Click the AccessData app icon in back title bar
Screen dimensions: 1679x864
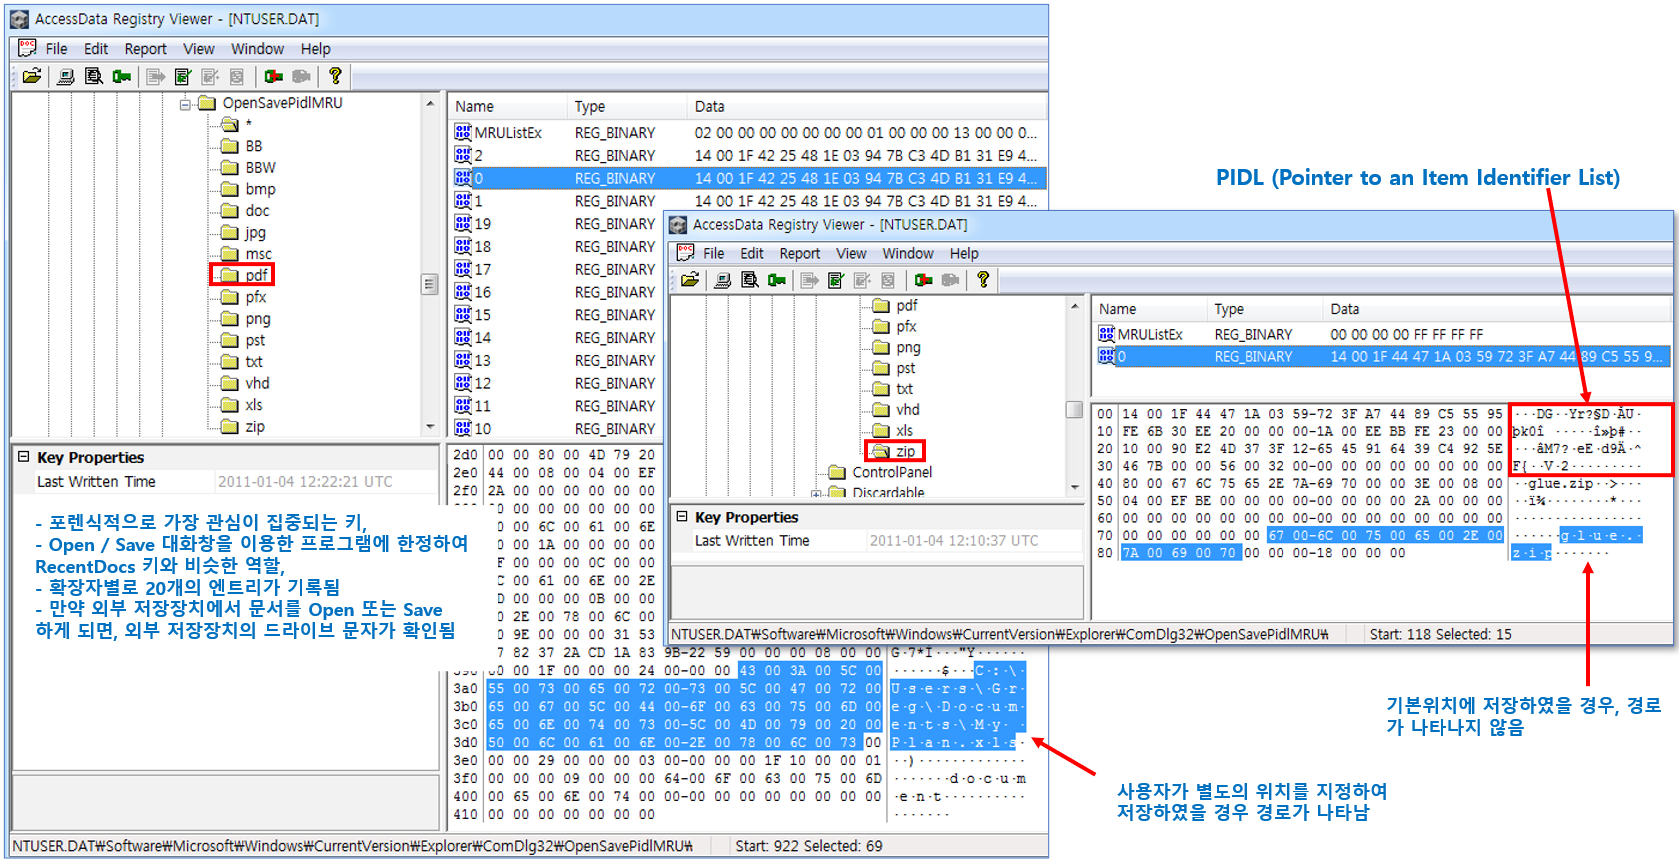coord(19,19)
